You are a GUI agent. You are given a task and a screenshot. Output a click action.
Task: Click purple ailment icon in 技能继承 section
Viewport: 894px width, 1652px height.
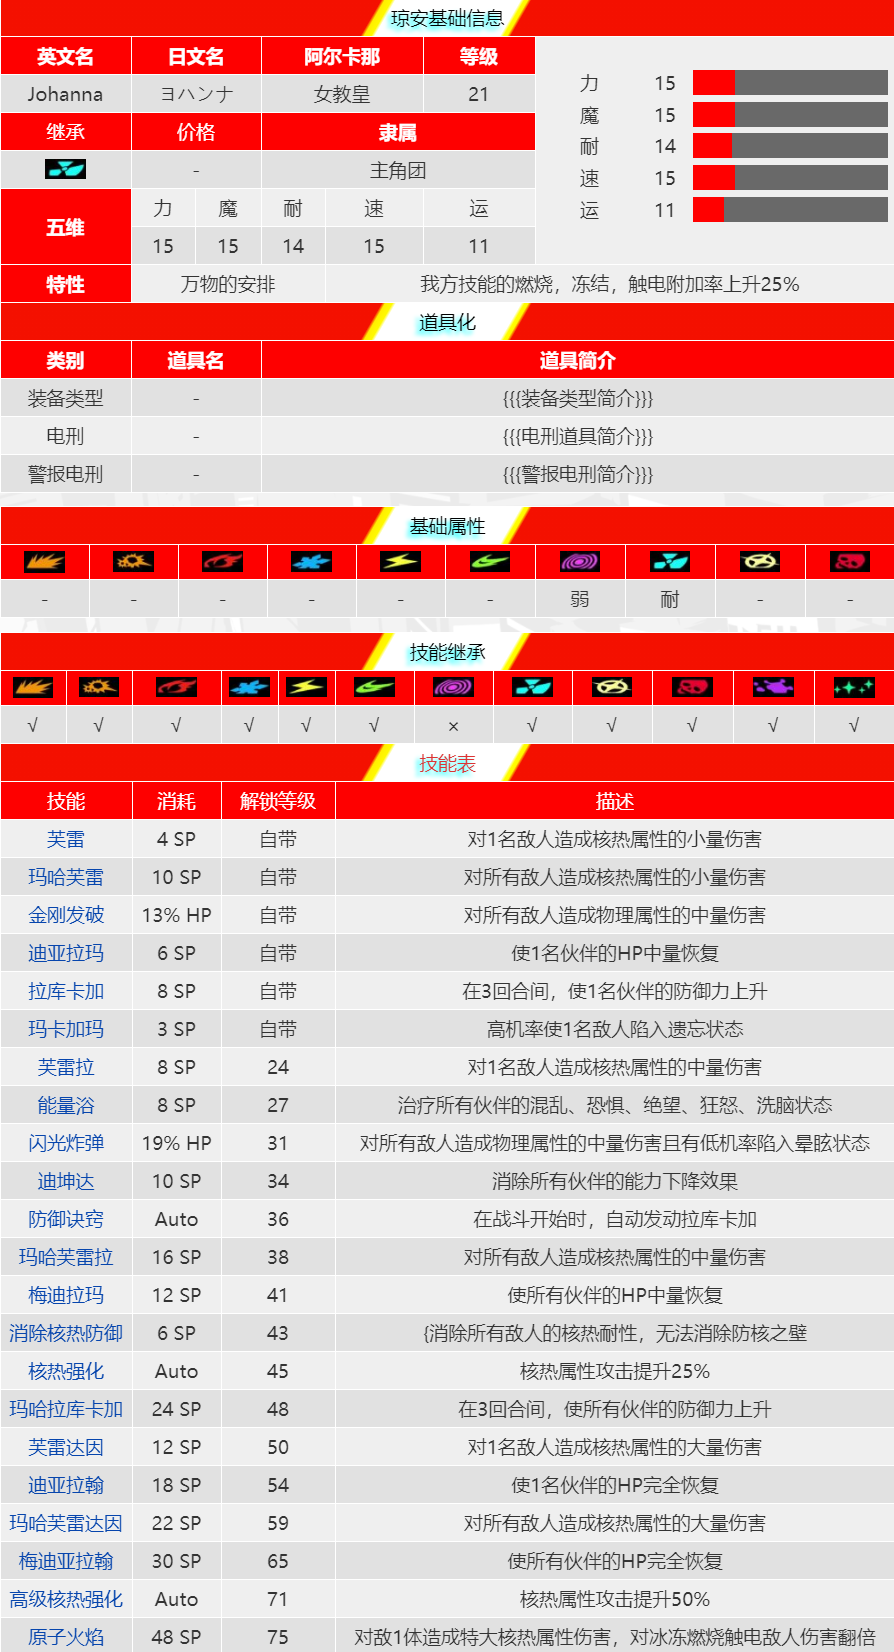[x=773, y=687]
